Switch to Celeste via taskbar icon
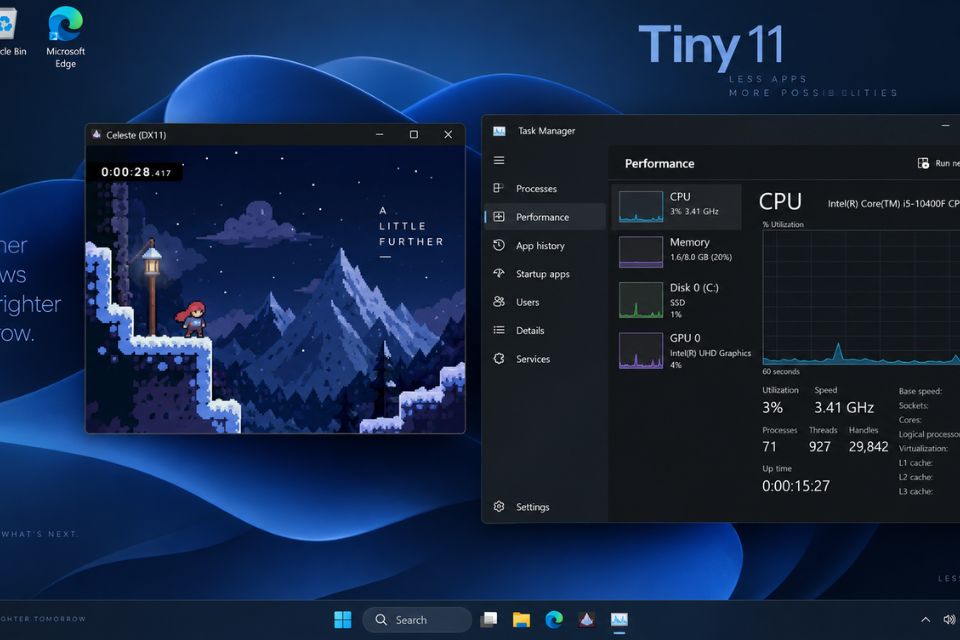Image resolution: width=960 pixels, height=640 pixels. 587,620
